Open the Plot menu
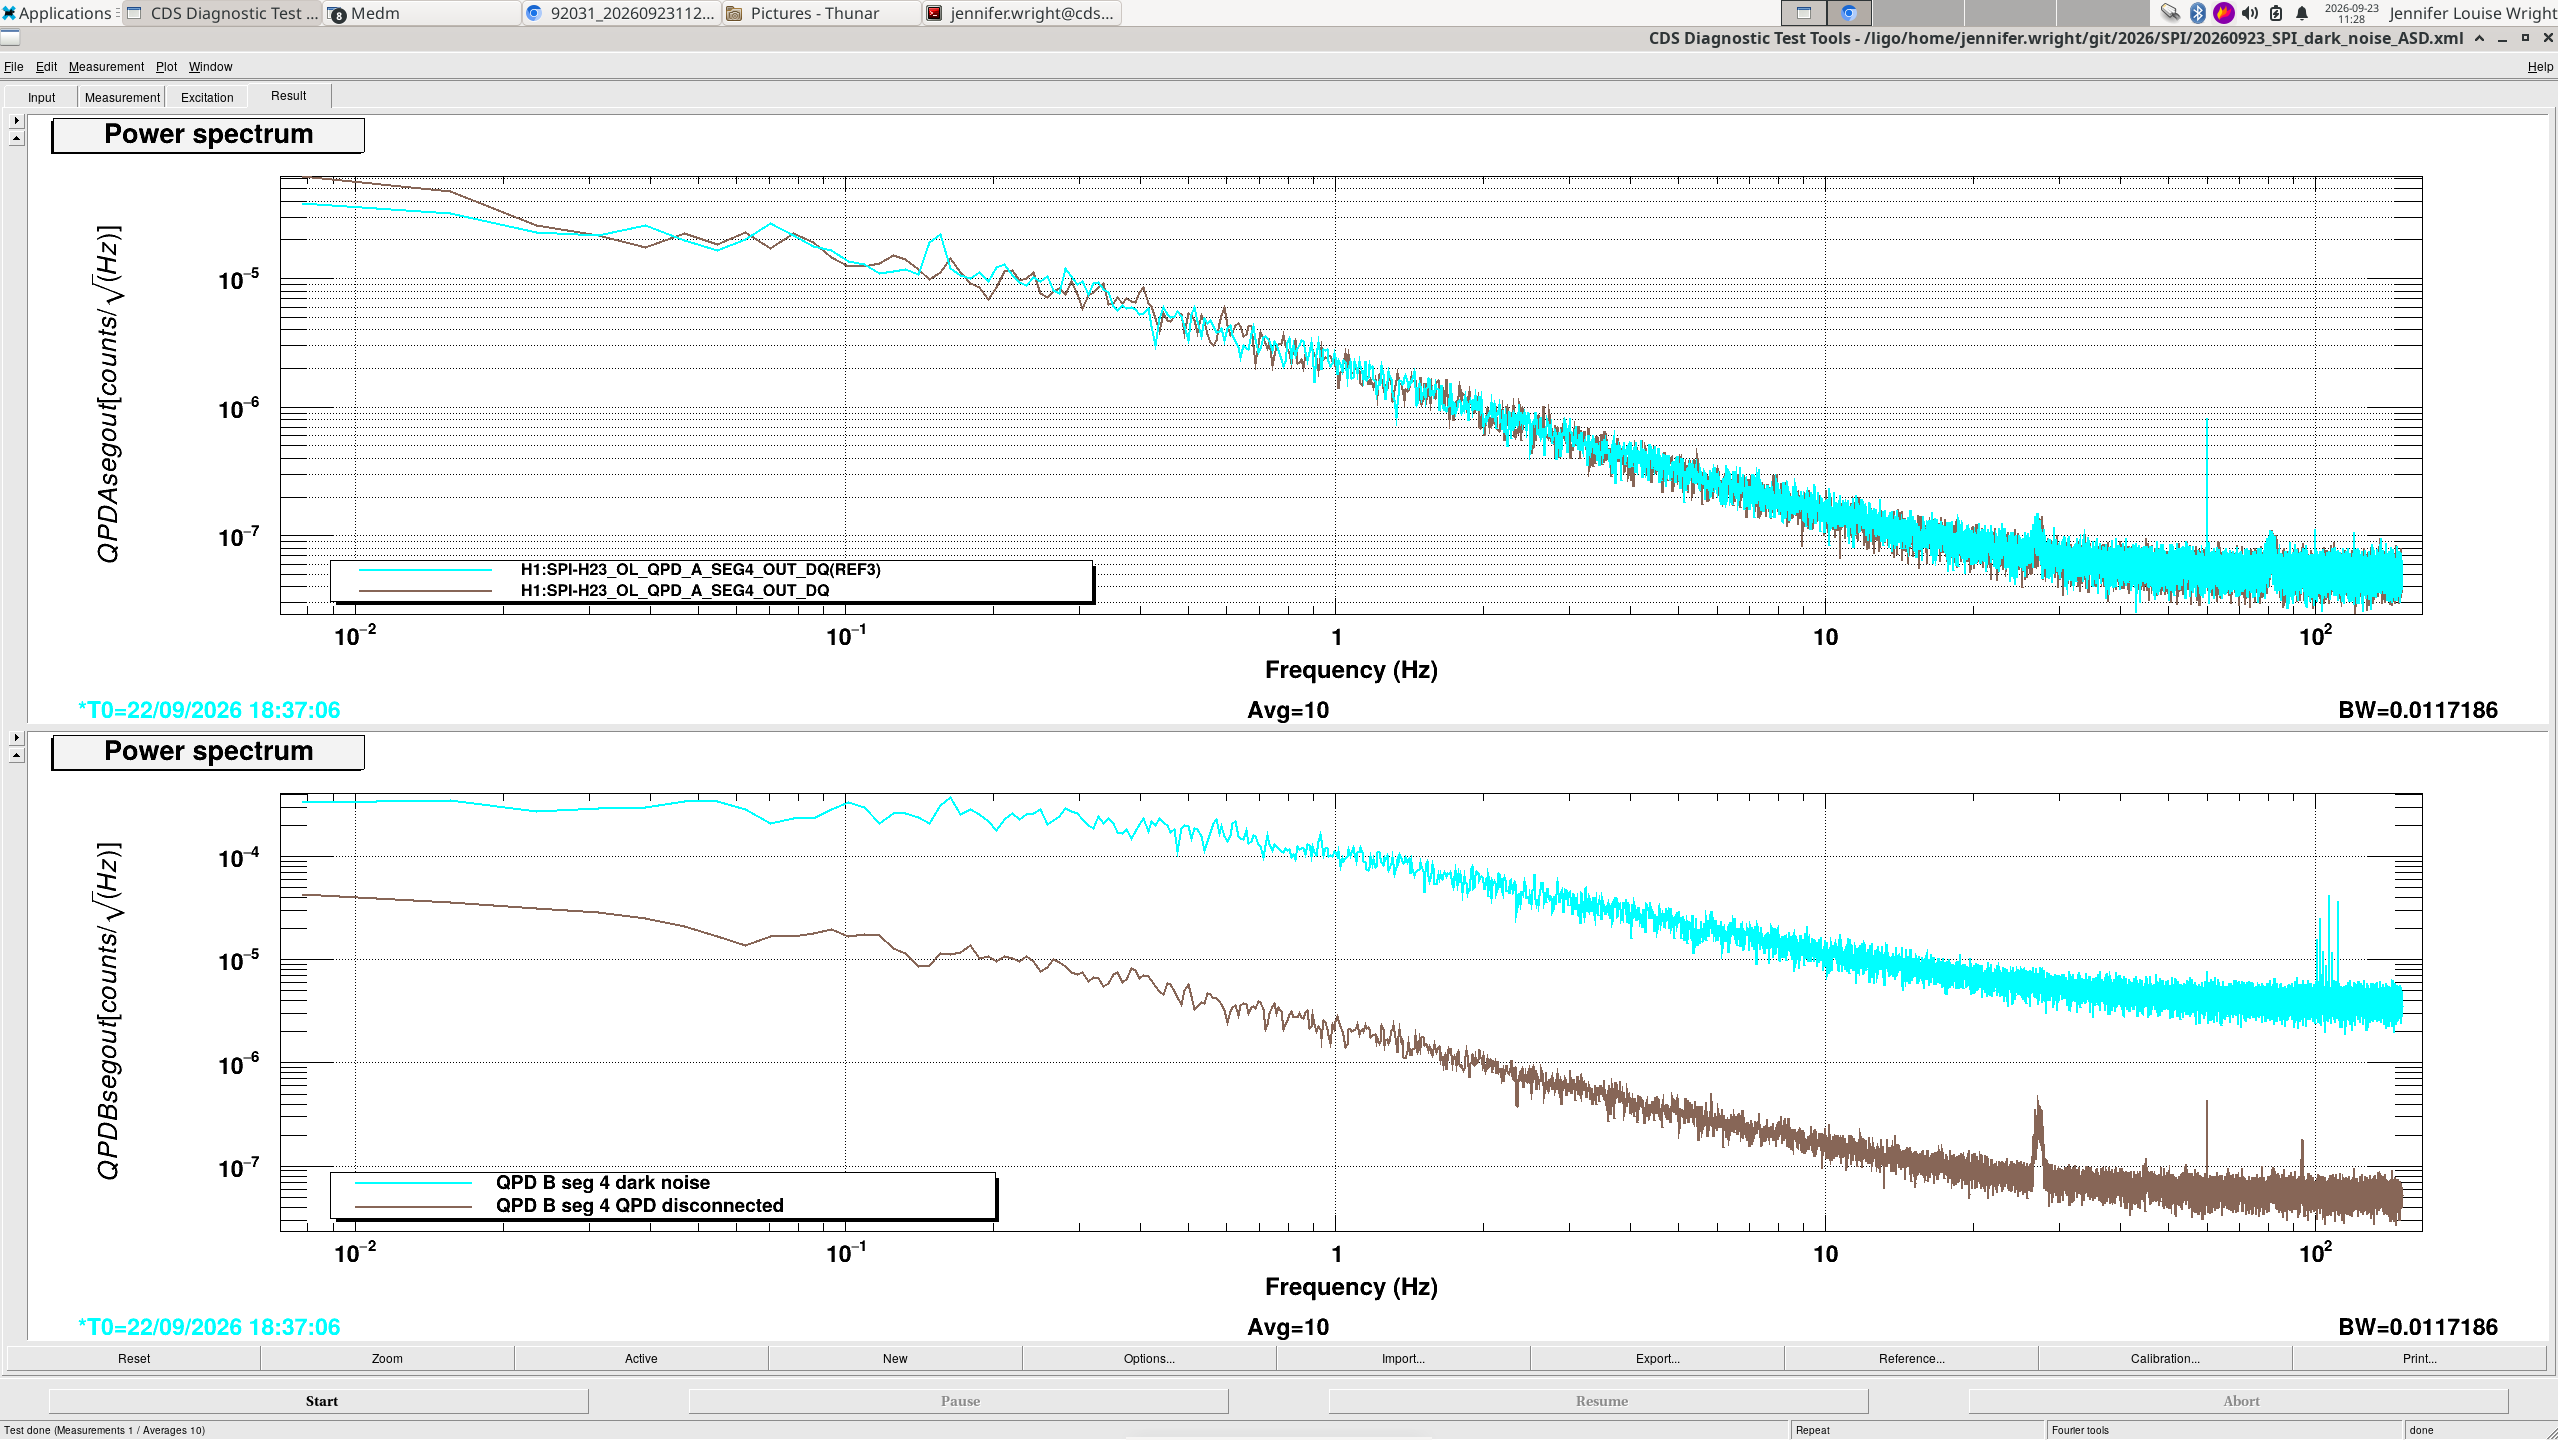This screenshot has height=1440, width=2558. click(166, 66)
